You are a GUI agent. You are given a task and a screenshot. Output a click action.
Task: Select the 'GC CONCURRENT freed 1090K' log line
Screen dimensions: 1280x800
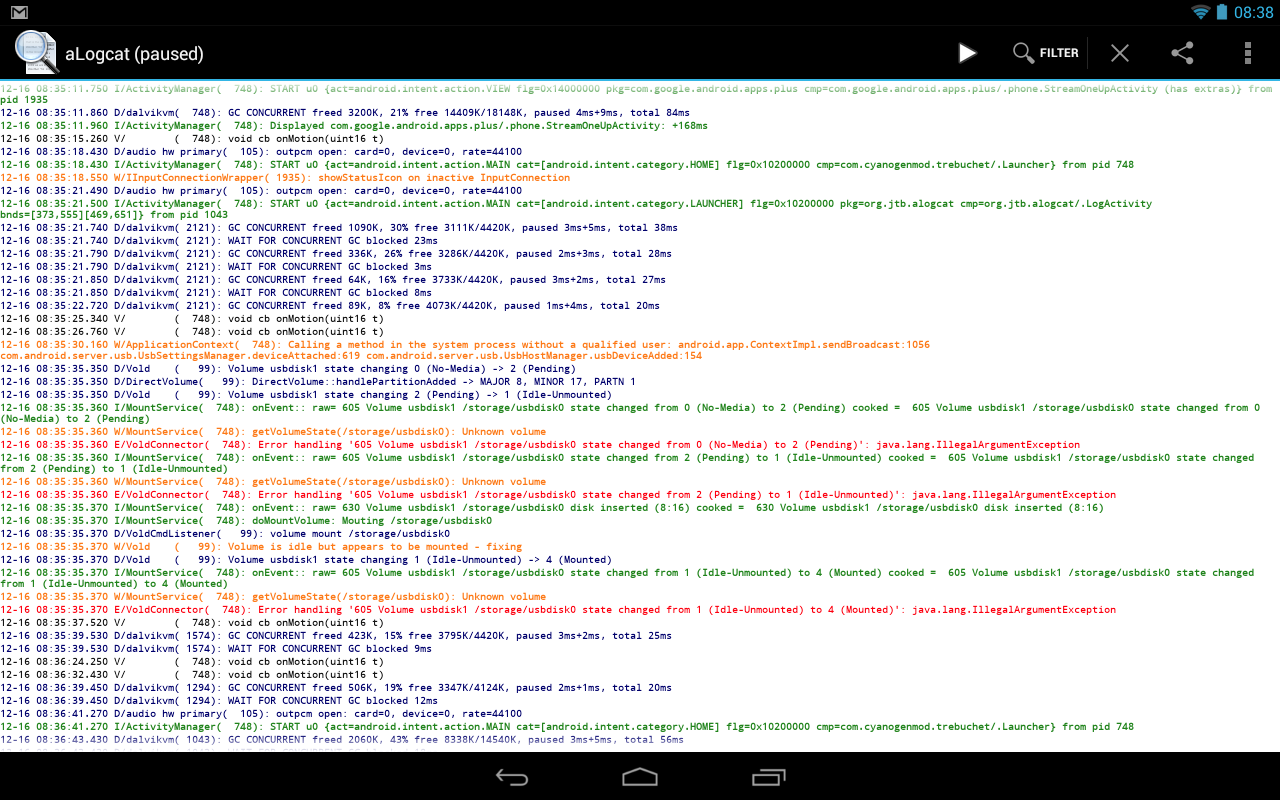(x=339, y=228)
